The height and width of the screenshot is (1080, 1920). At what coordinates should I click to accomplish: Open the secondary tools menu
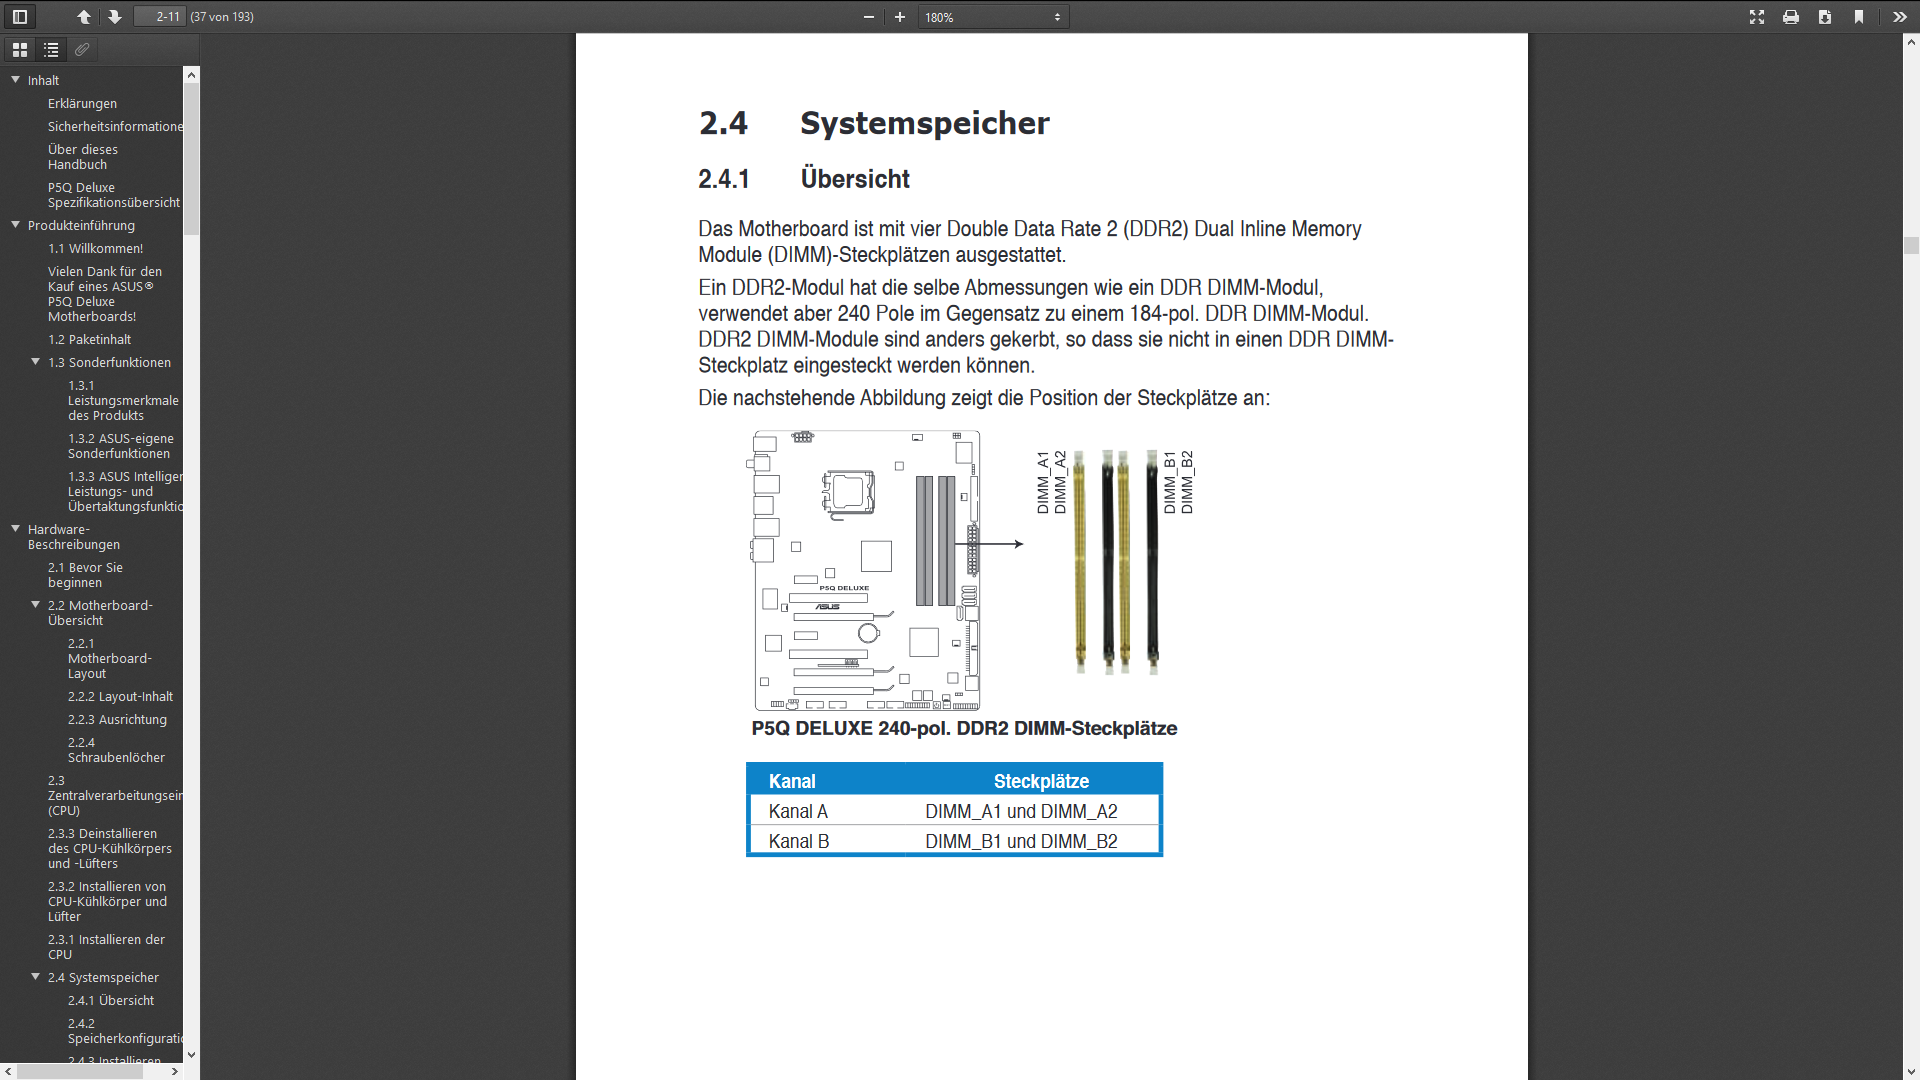[1899, 17]
